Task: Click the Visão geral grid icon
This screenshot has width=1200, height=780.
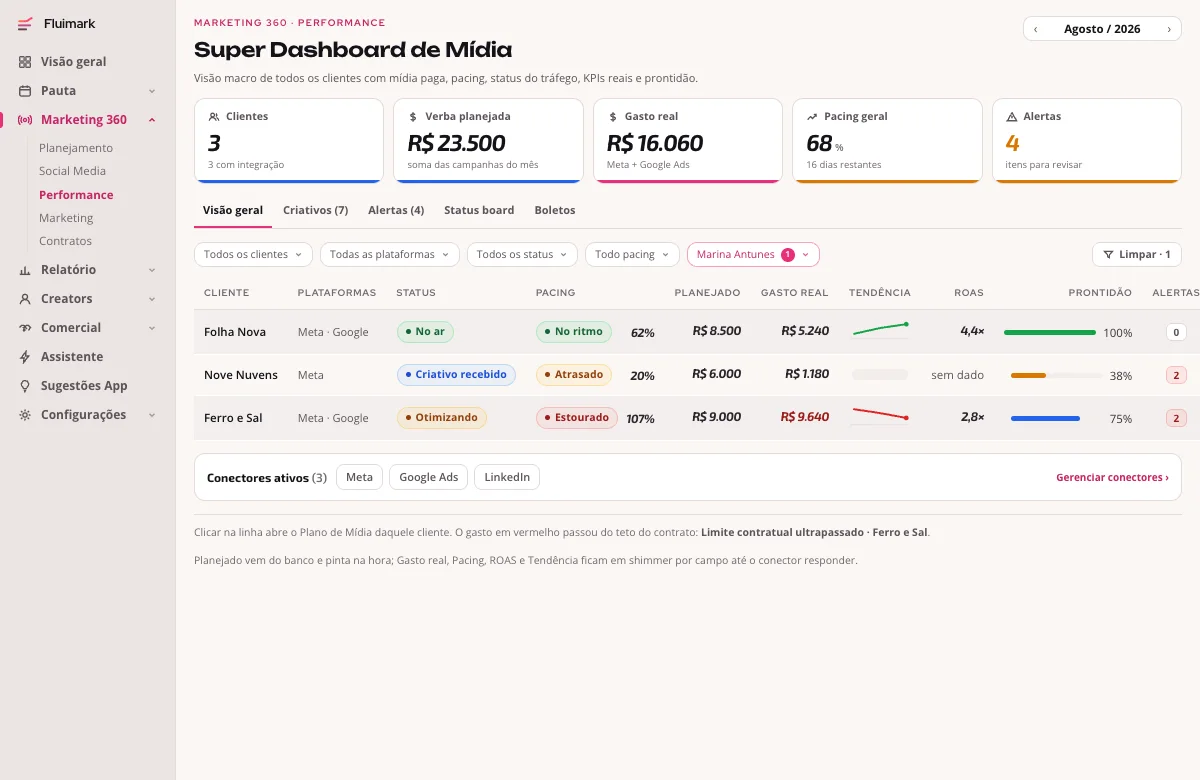Action: point(25,62)
